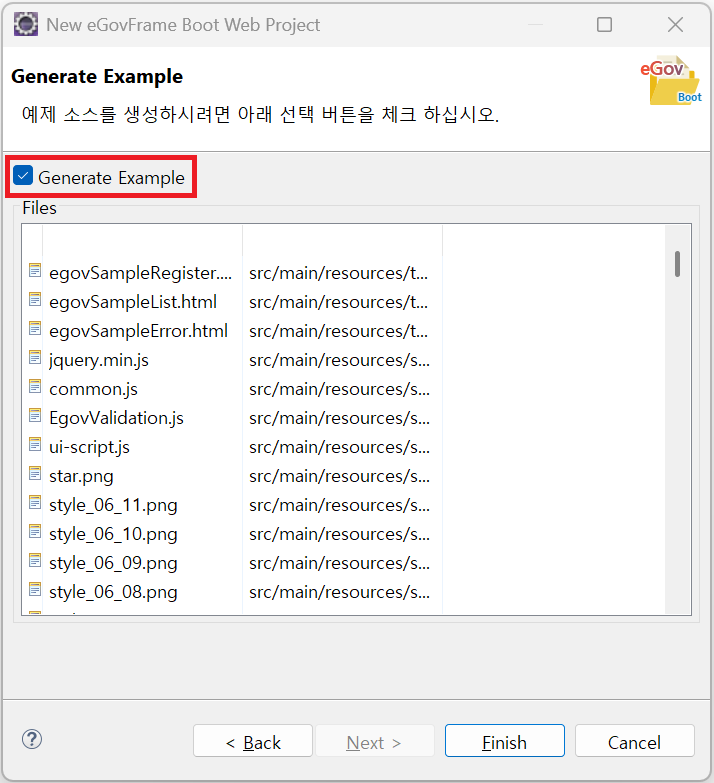The height and width of the screenshot is (783, 714).
Task: Click the file icon beside common.js
Action: click(x=35, y=386)
